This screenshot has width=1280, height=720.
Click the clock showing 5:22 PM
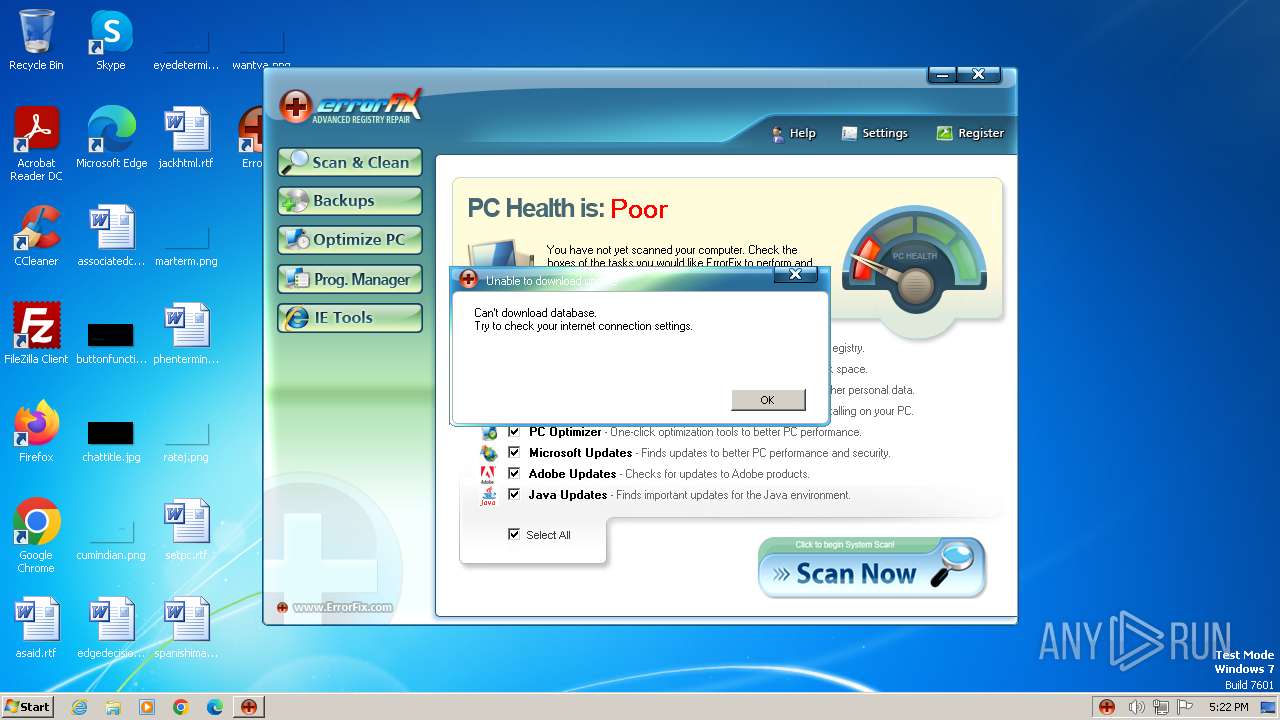[x=1228, y=707]
